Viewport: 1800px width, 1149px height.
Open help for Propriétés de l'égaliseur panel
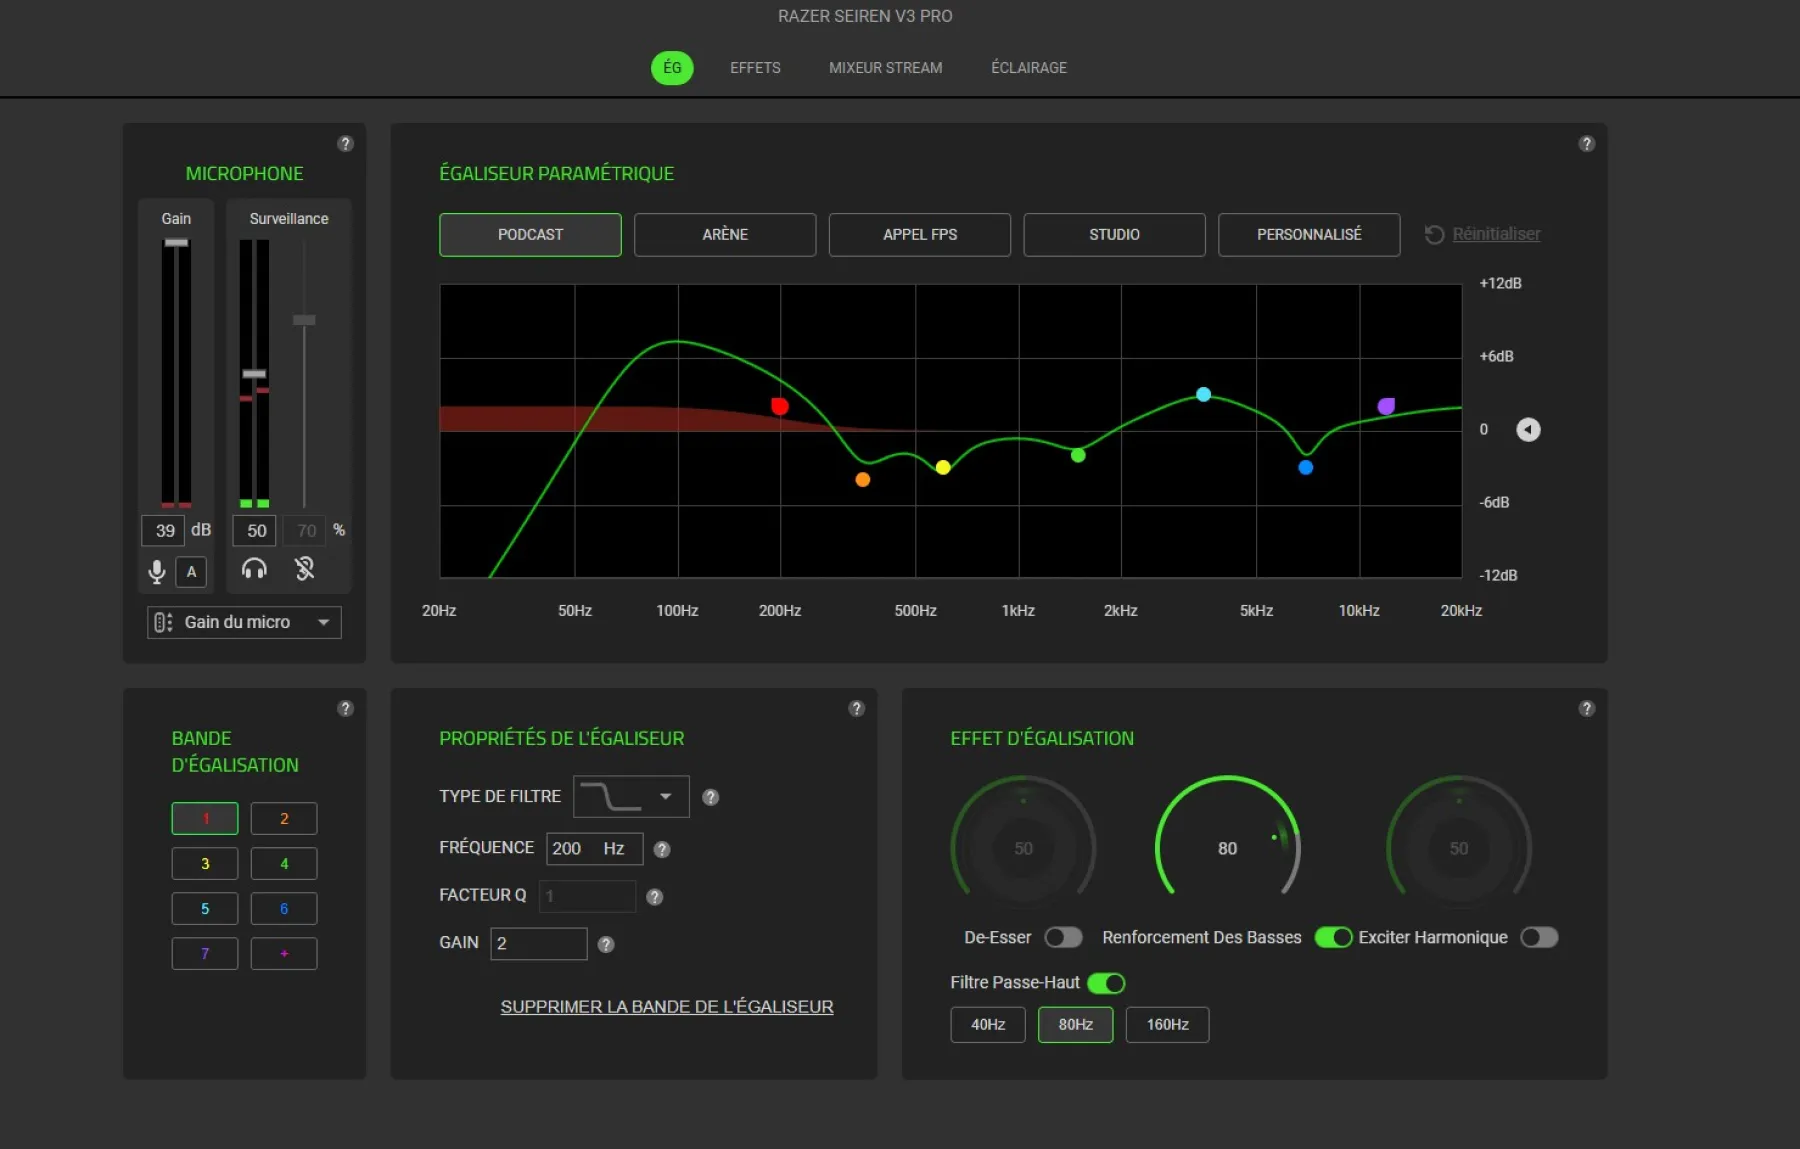pyautogui.click(x=856, y=708)
